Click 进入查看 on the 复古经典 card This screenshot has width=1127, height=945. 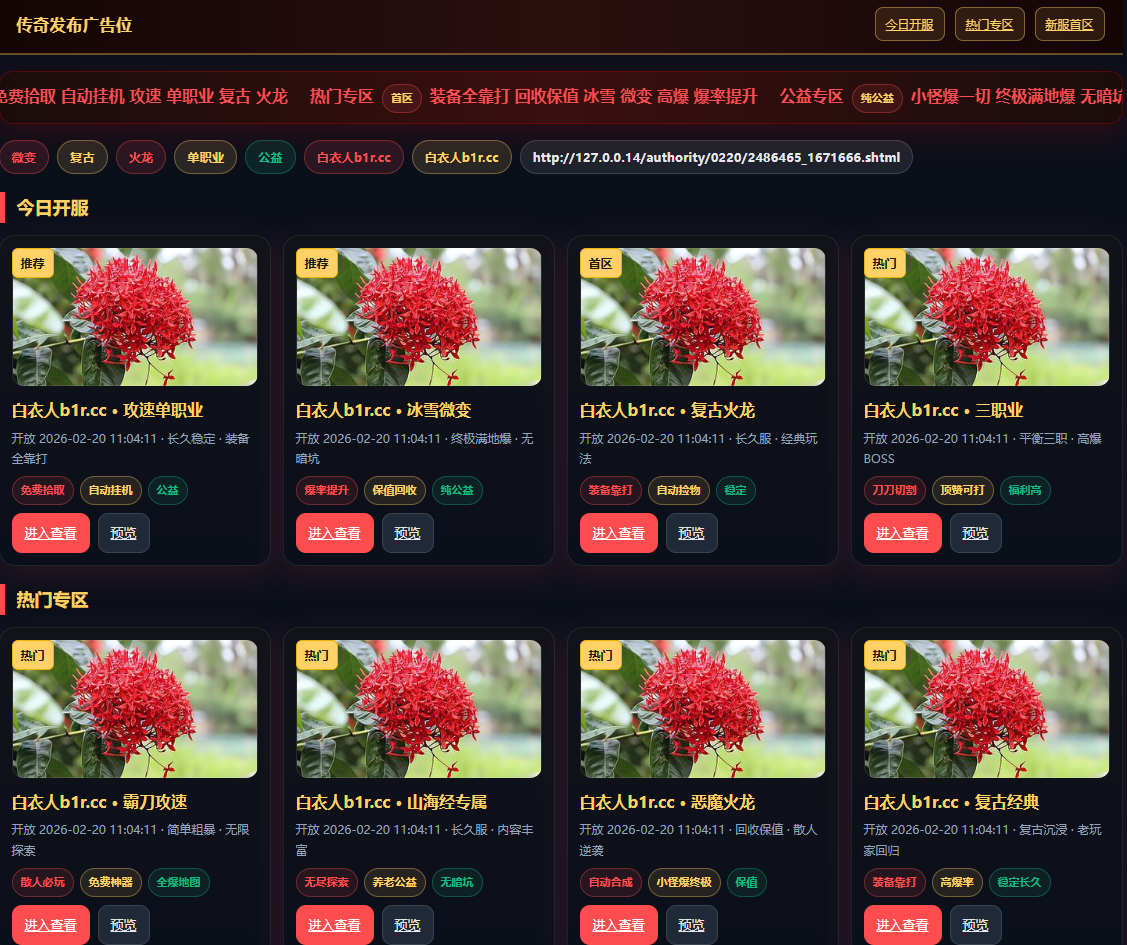click(902, 925)
